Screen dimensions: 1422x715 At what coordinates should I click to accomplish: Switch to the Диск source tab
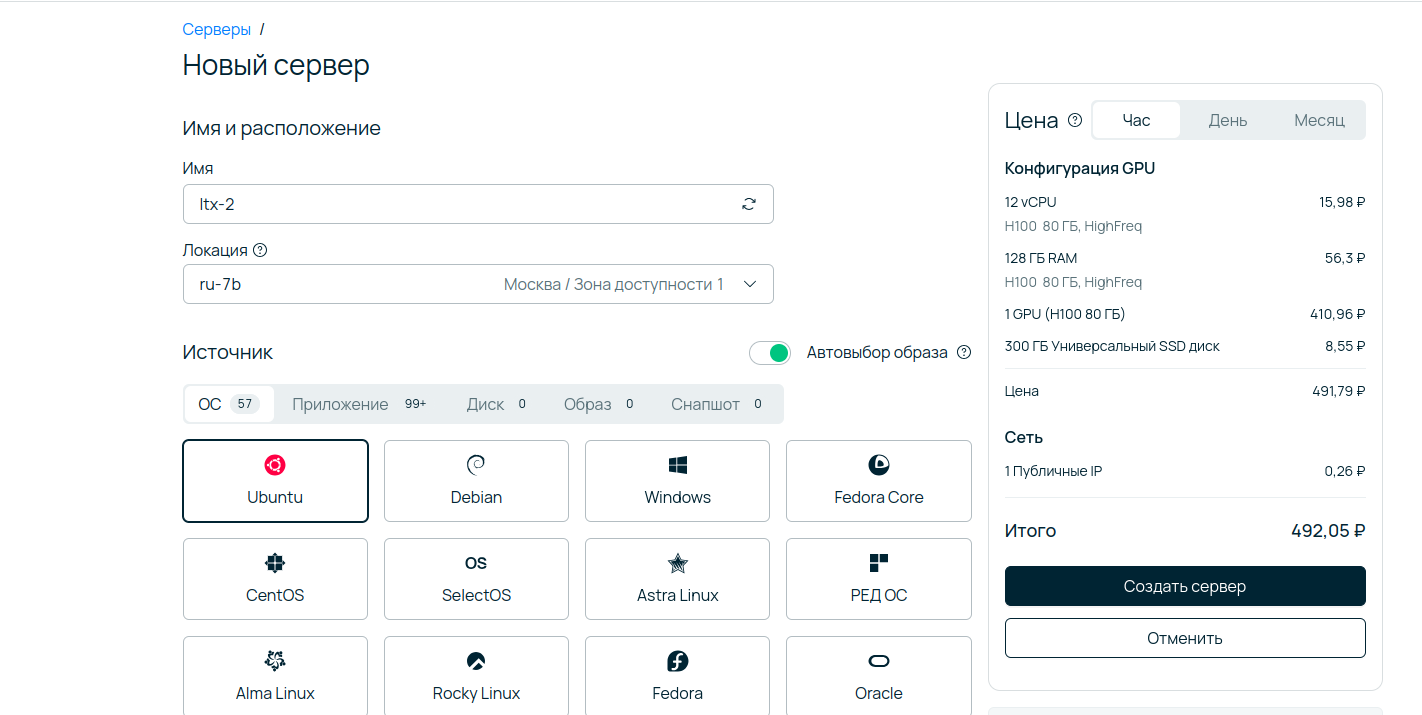497,404
